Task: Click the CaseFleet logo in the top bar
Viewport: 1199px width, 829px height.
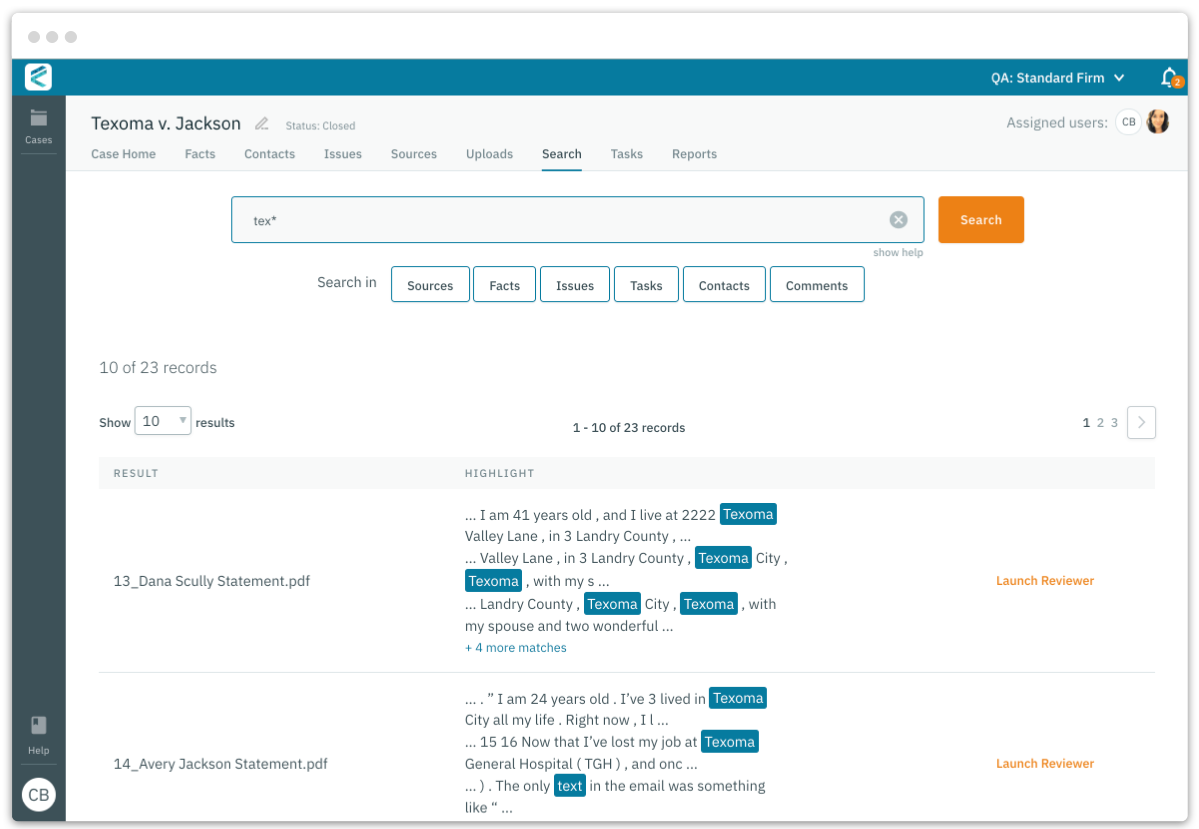Action: pyautogui.click(x=37, y=77)
